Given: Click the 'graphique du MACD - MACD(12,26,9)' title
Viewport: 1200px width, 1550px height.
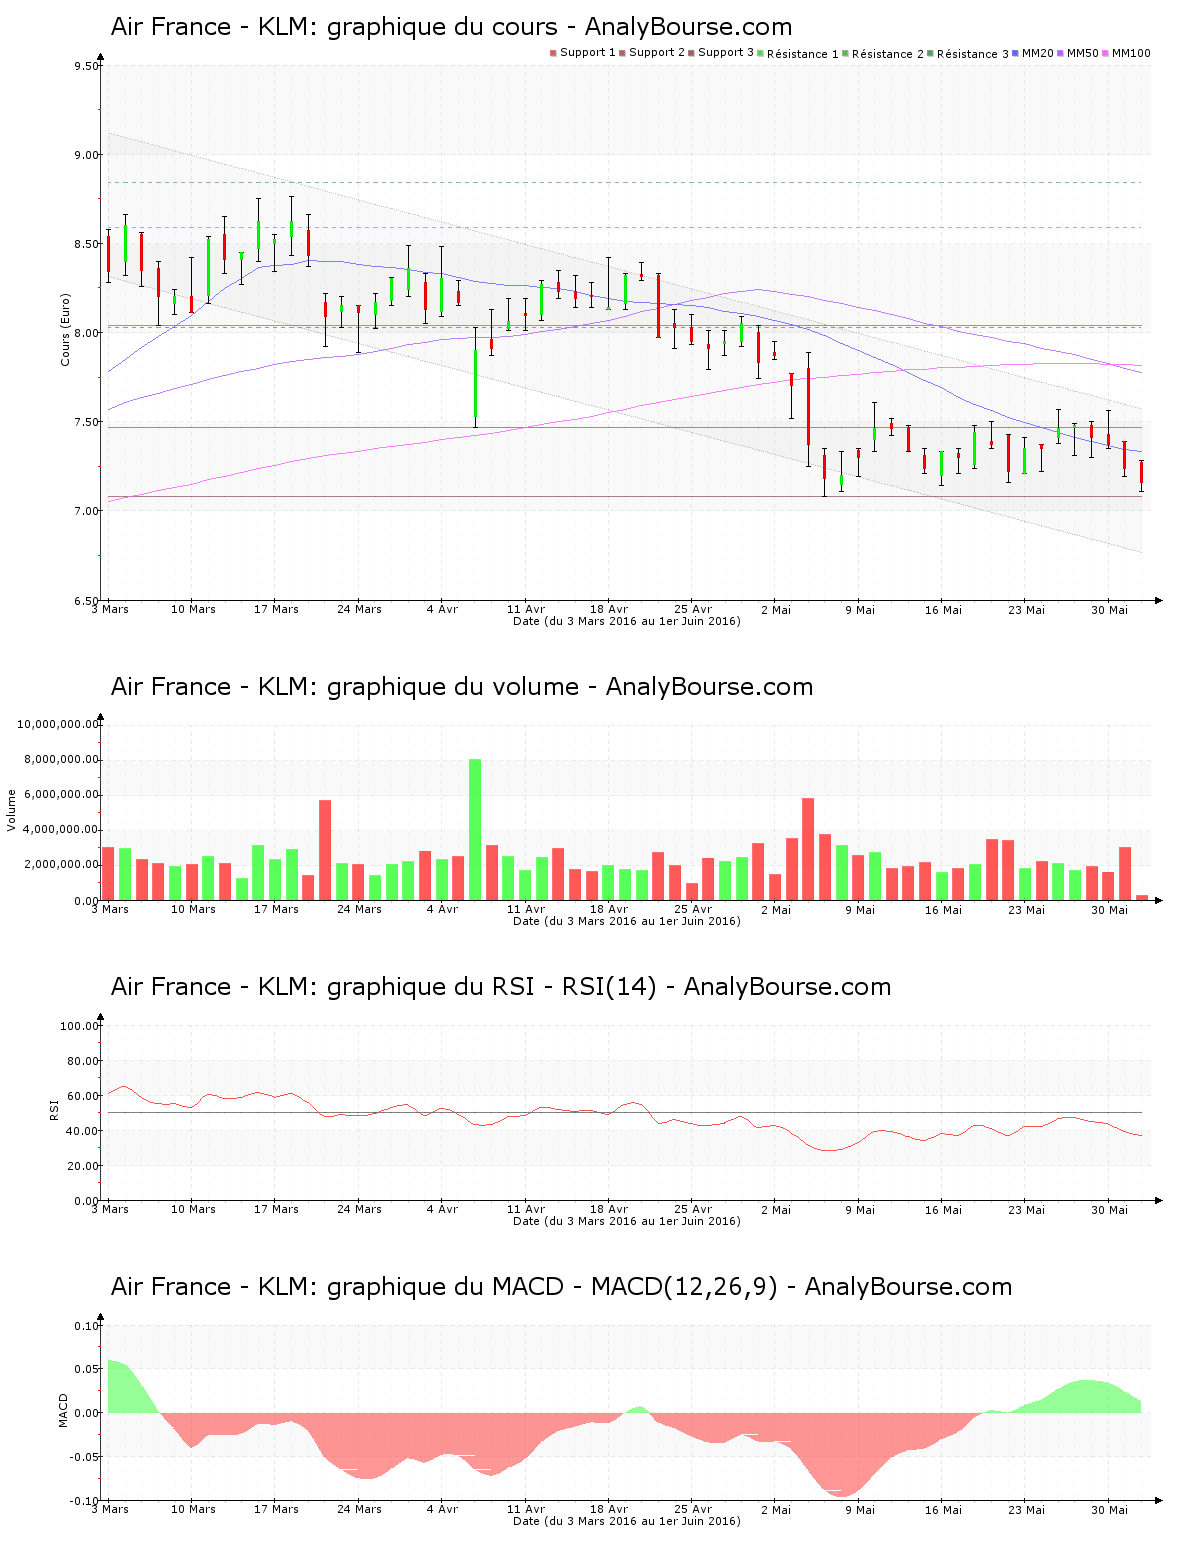Looking at the screenshot, I should (x=562, y=1287).
